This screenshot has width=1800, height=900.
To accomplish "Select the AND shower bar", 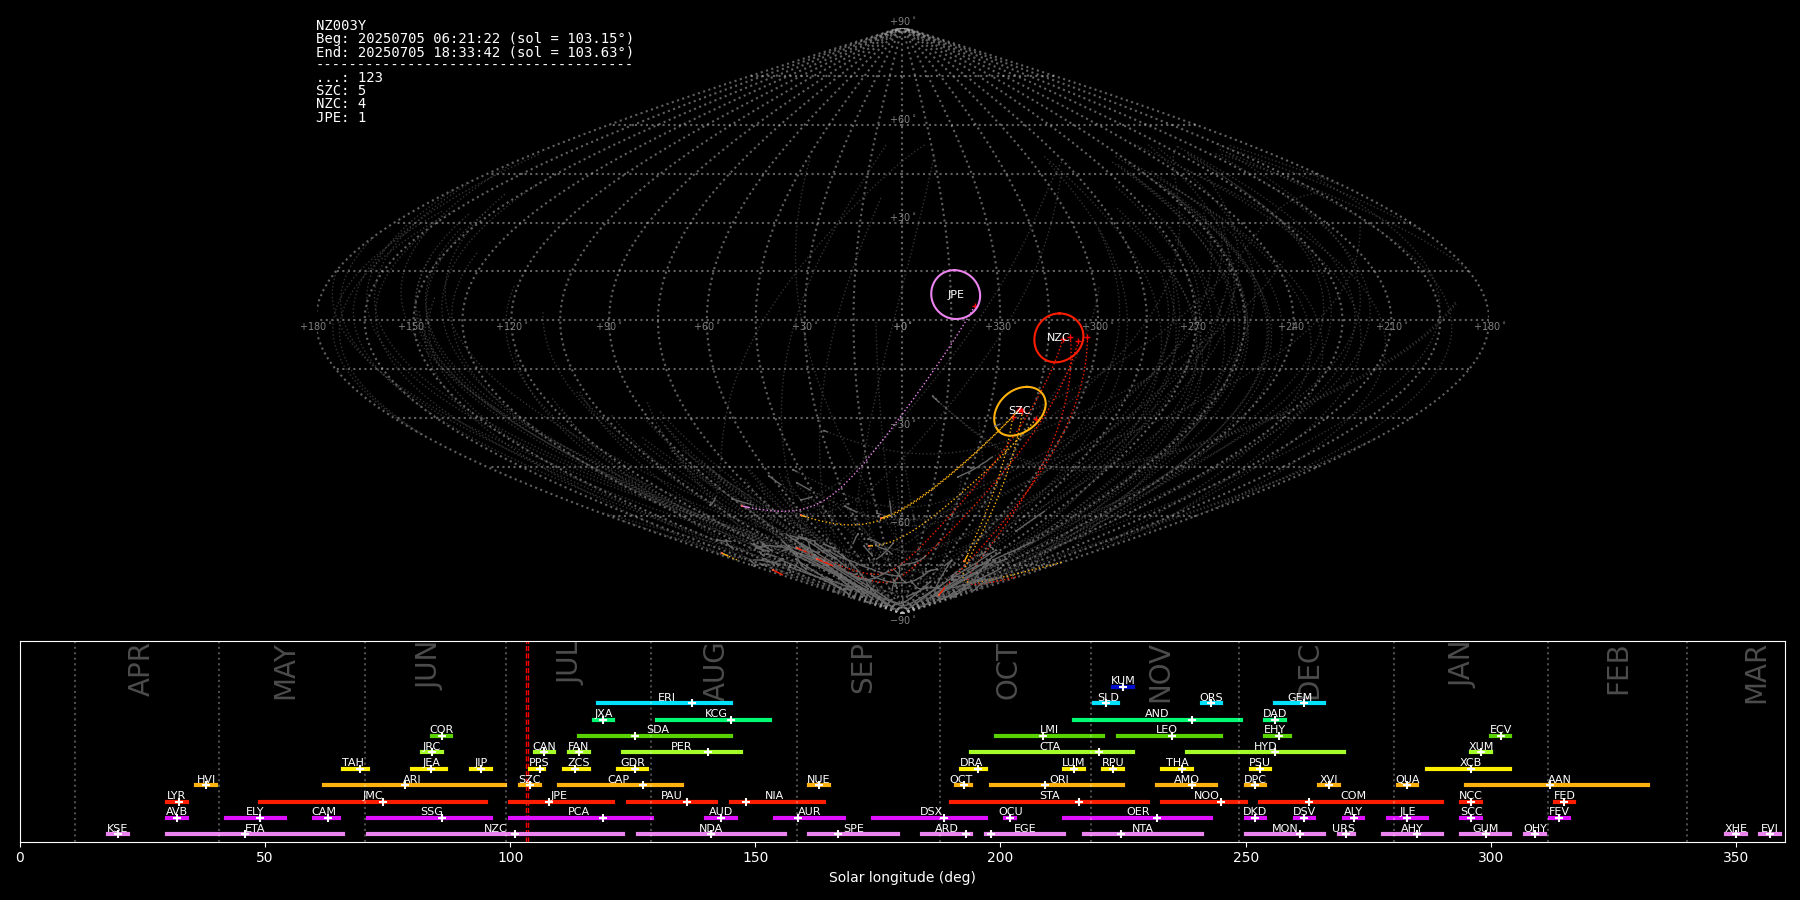I will click(x=1157, y=719).
